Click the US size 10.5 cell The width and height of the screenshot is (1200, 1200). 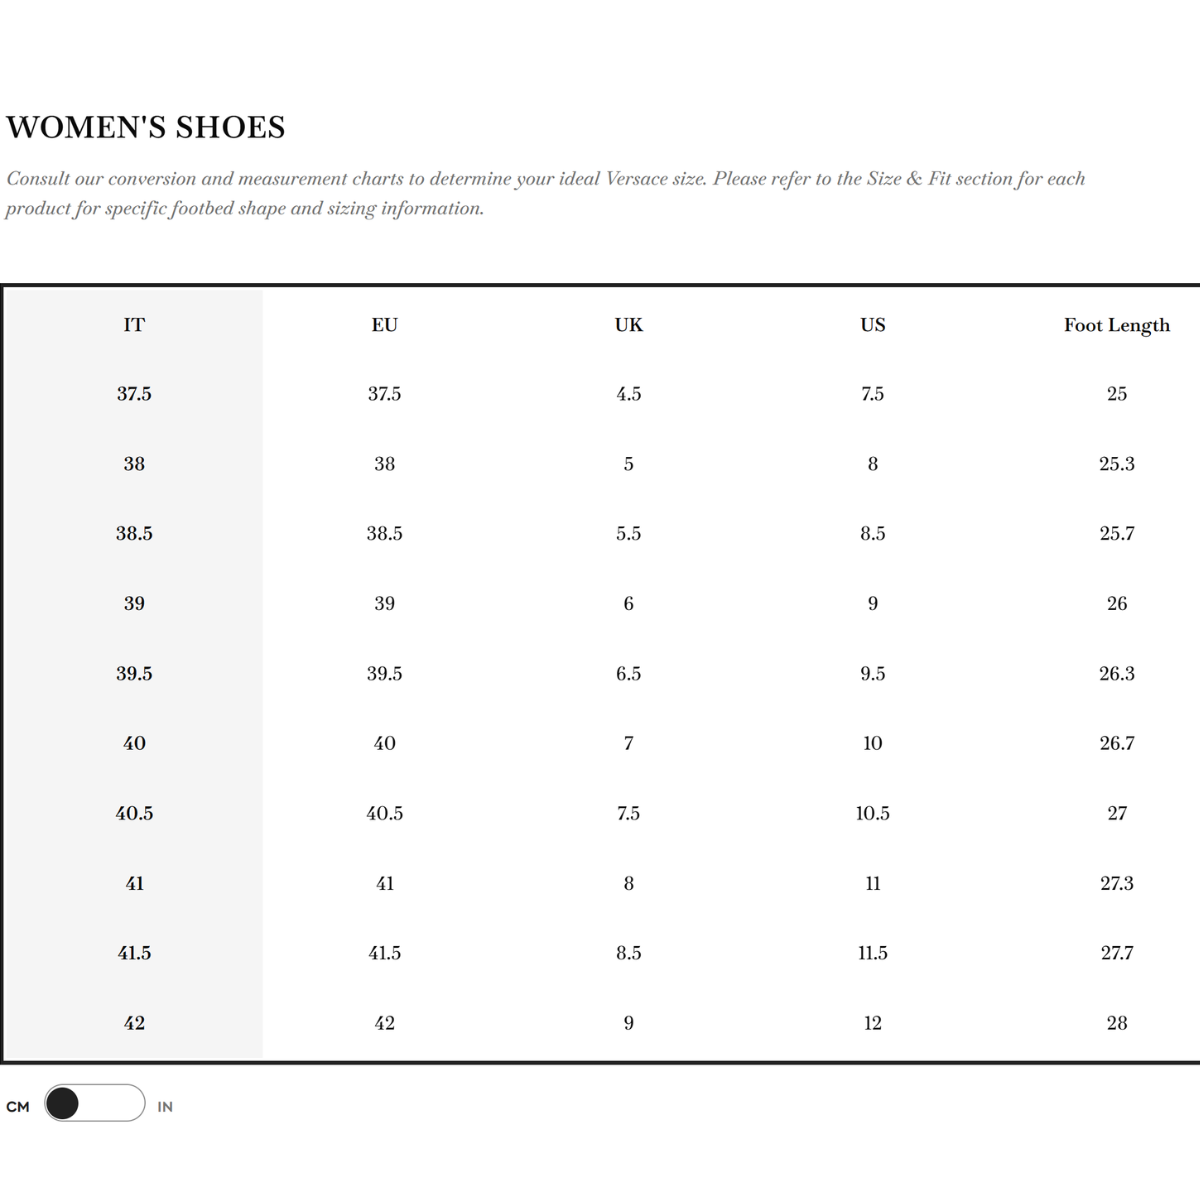873,814
